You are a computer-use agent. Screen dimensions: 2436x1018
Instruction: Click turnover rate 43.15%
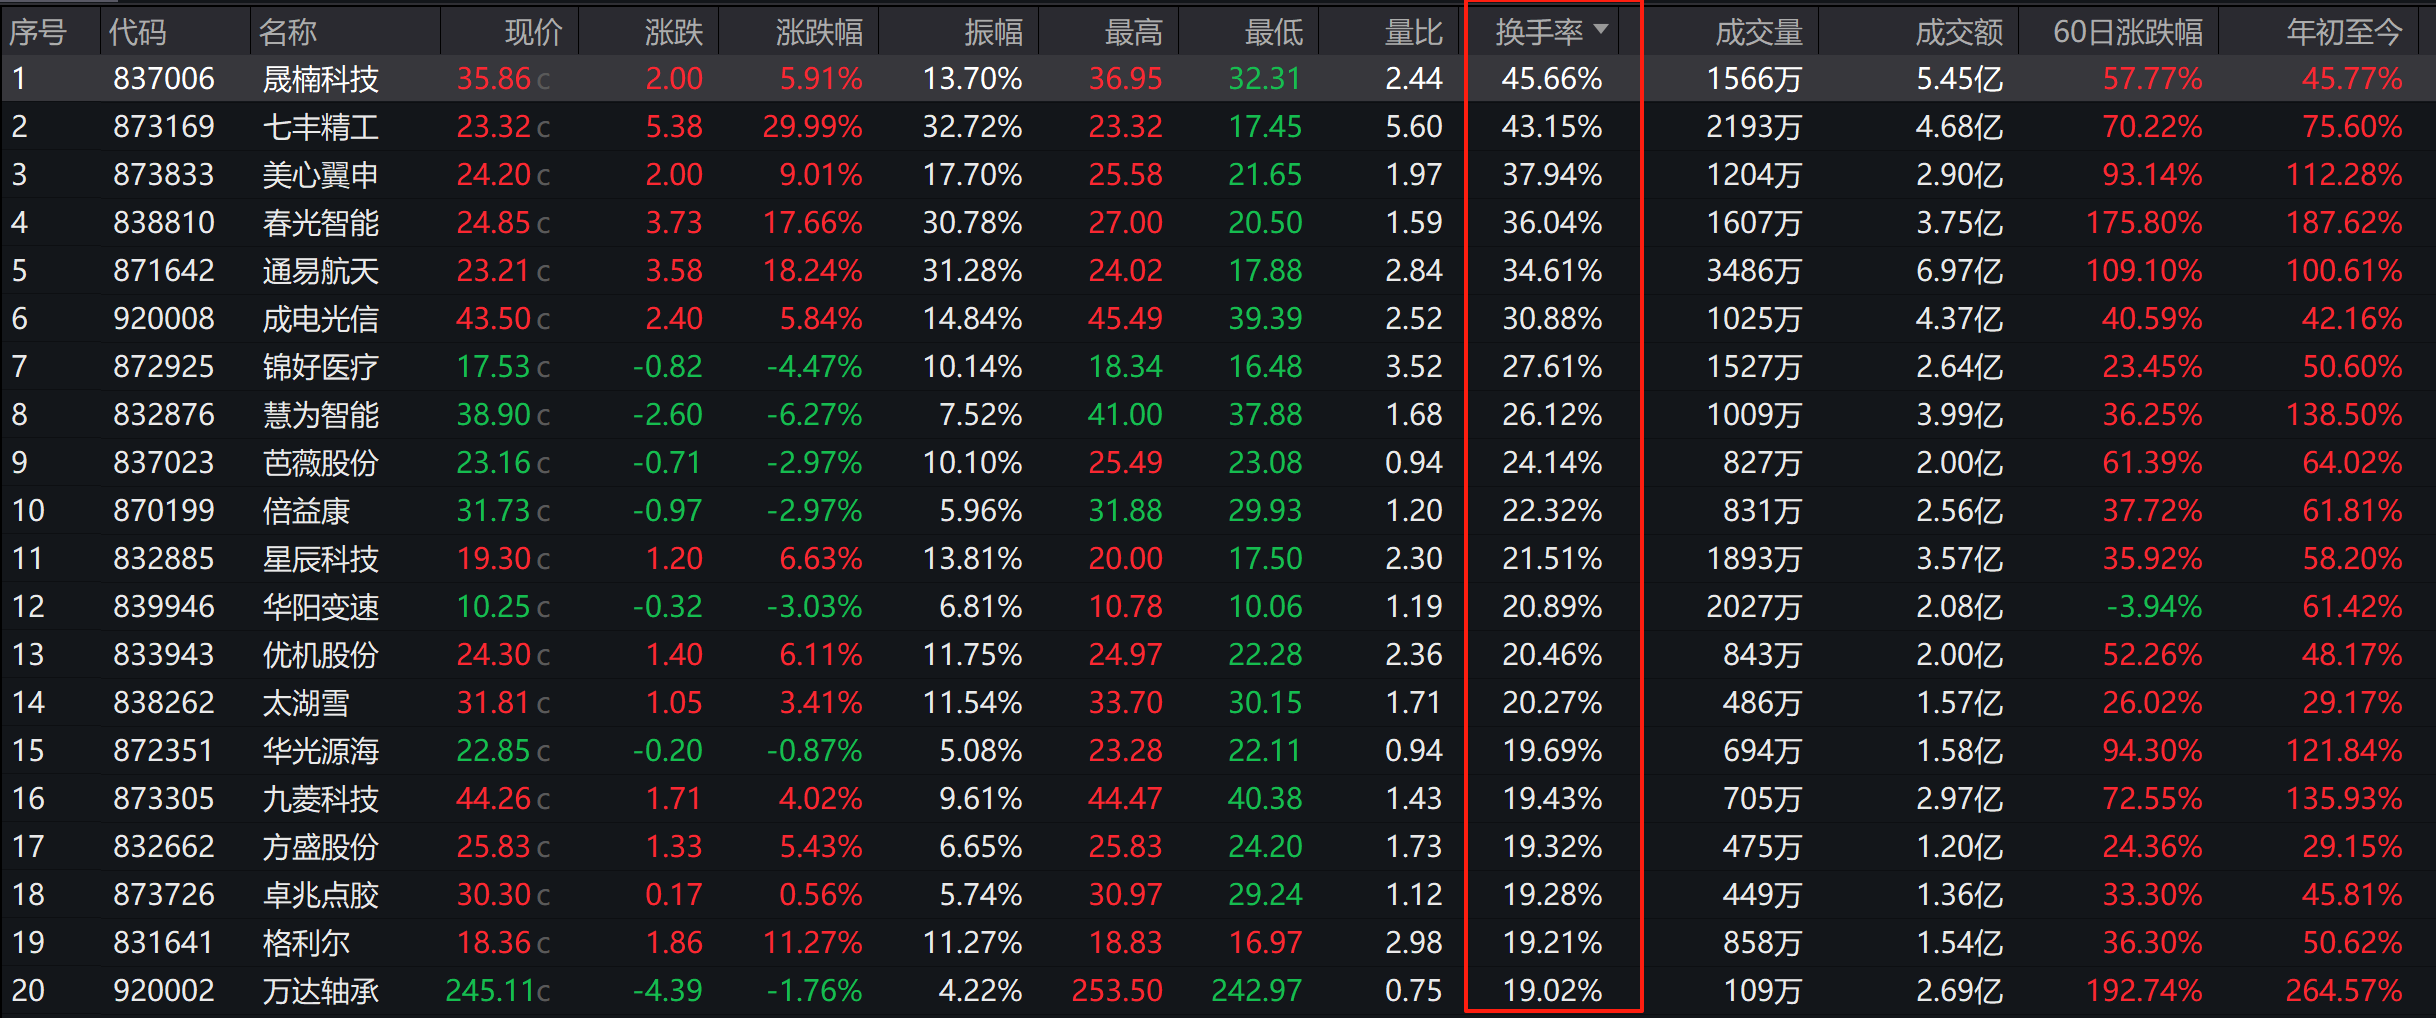click(1552, 127)
